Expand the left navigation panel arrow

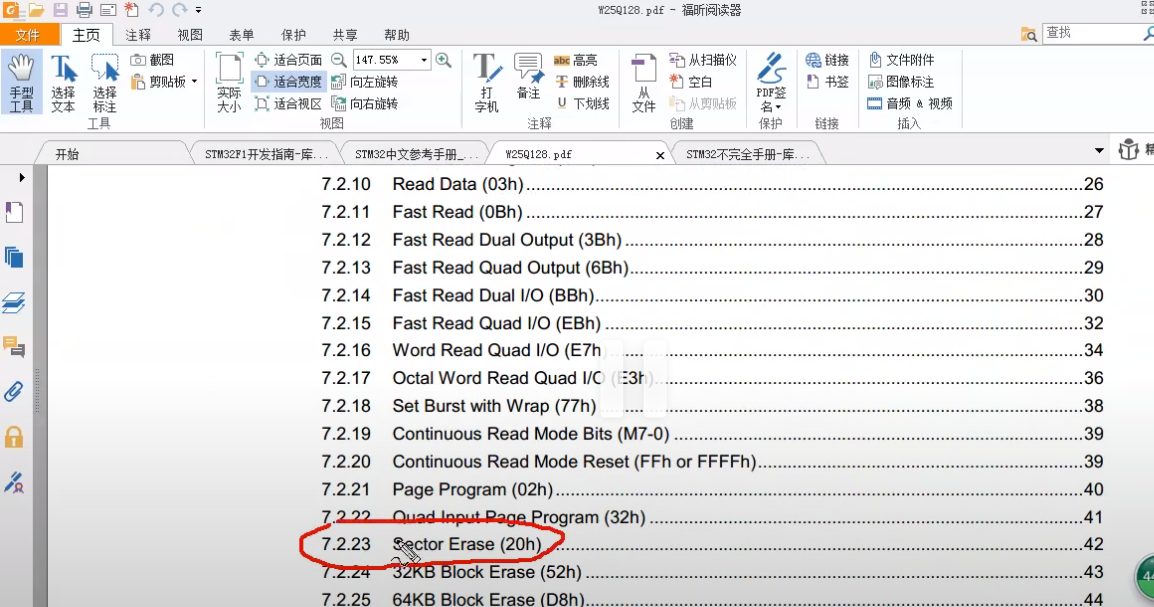[21, 177]
